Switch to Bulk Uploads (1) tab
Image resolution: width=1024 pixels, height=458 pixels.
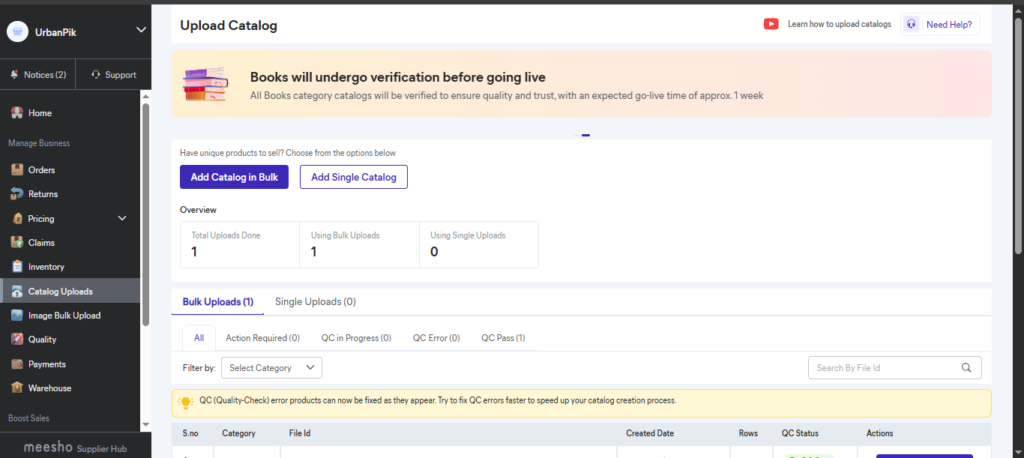coord(218,302)
